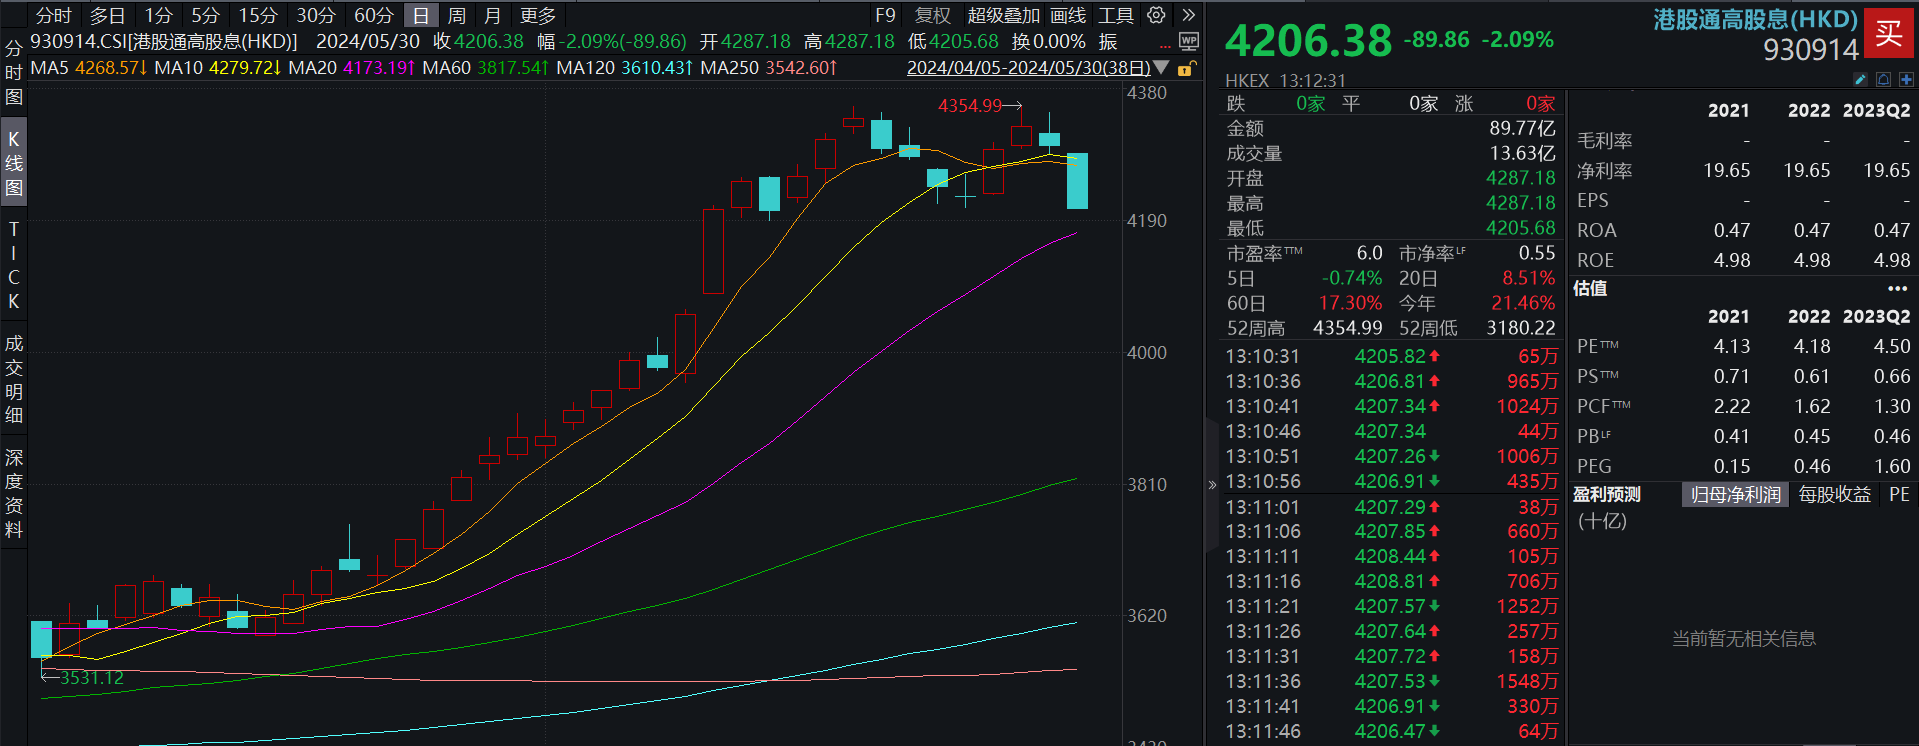This screenshot has height=746, width=1919.
Task: Toggle the date range lock icon
Action: pyautogui.click(x=1186, y=68)
